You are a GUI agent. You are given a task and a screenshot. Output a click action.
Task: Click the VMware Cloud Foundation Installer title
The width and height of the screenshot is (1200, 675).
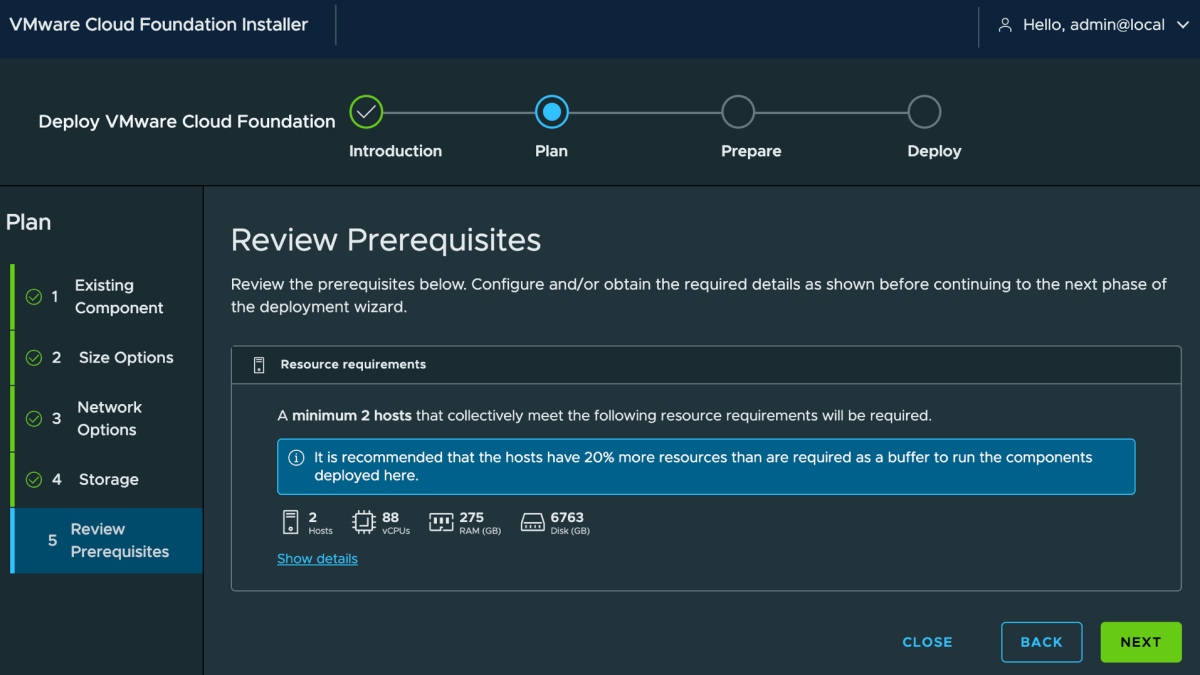(159, 25)
